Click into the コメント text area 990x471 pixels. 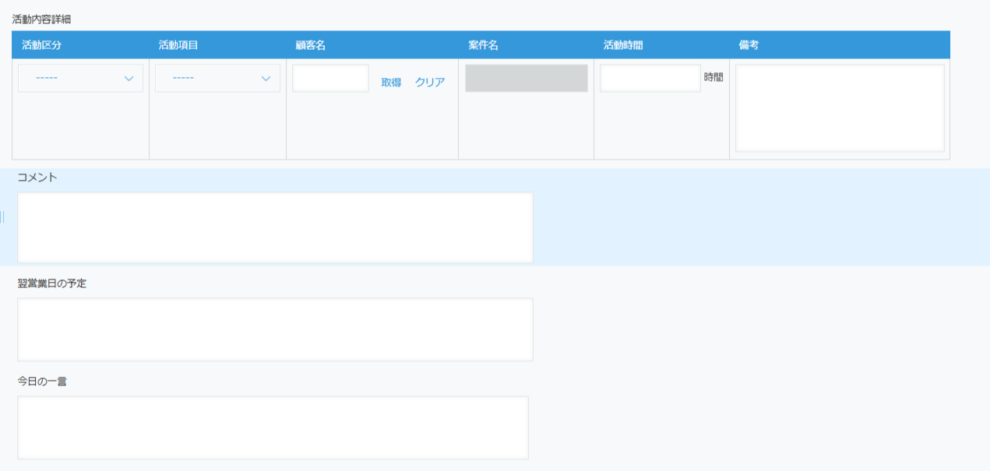[275, 227]
